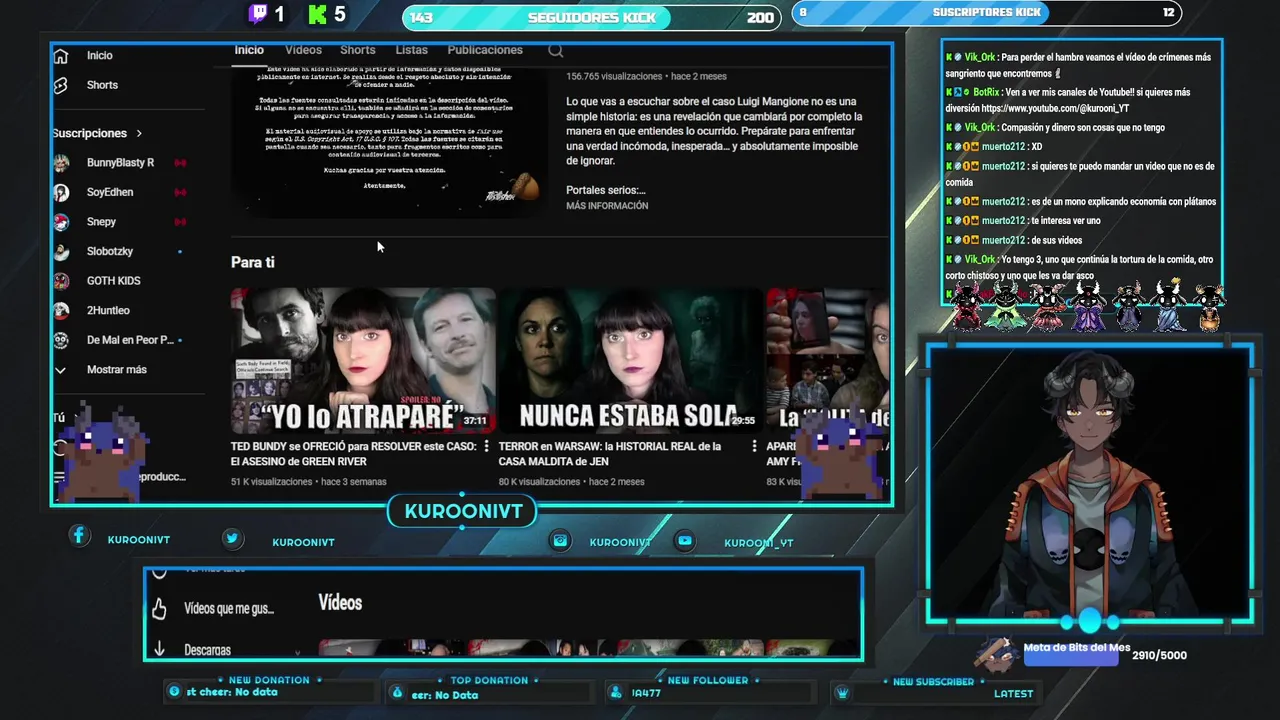This screenshot has height=720, width=1280.
Task: Click the streamer avatar webcam frame
Action: click(1090, 484)
